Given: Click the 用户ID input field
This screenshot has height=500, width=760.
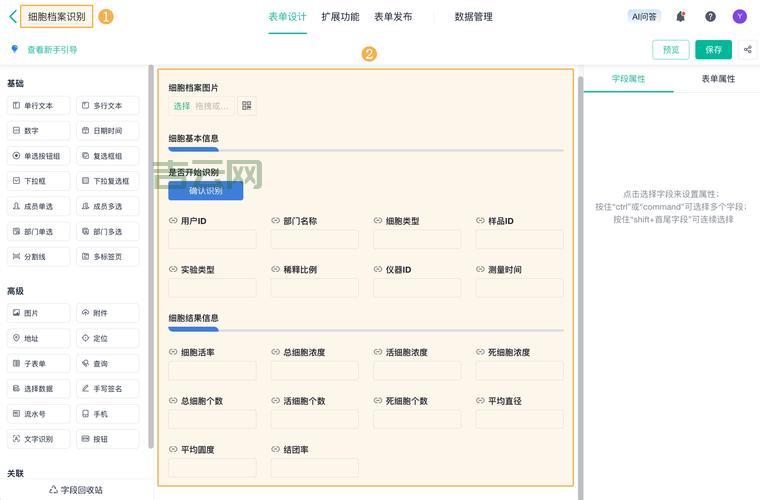Looking at the screenshot, I should click(x=212, y=240).
